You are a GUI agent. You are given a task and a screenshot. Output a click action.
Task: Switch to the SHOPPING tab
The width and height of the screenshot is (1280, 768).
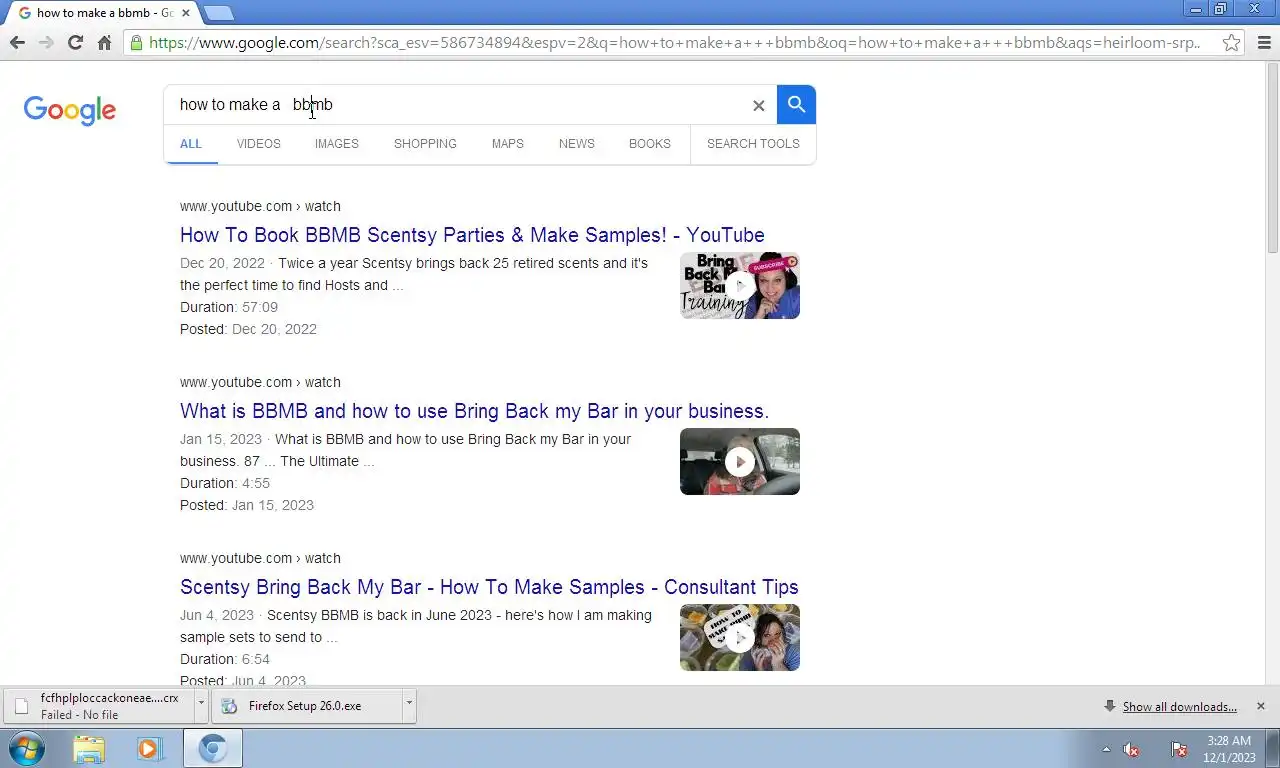pos(425,144)
